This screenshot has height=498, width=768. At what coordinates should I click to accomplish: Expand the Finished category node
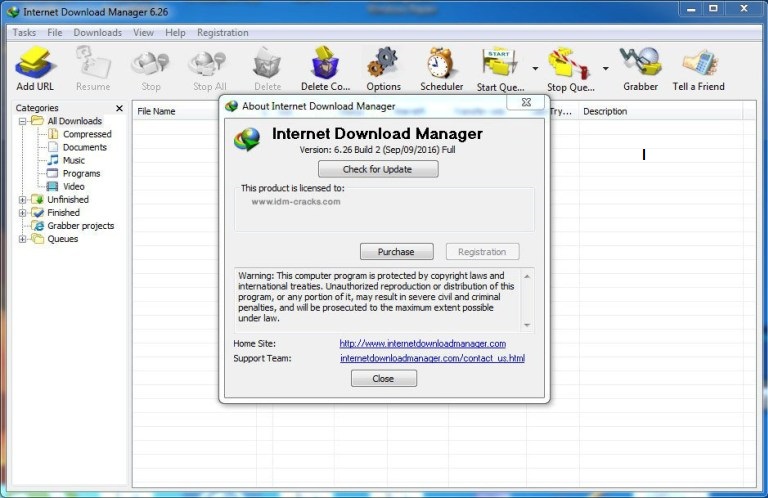coord(22,213)
